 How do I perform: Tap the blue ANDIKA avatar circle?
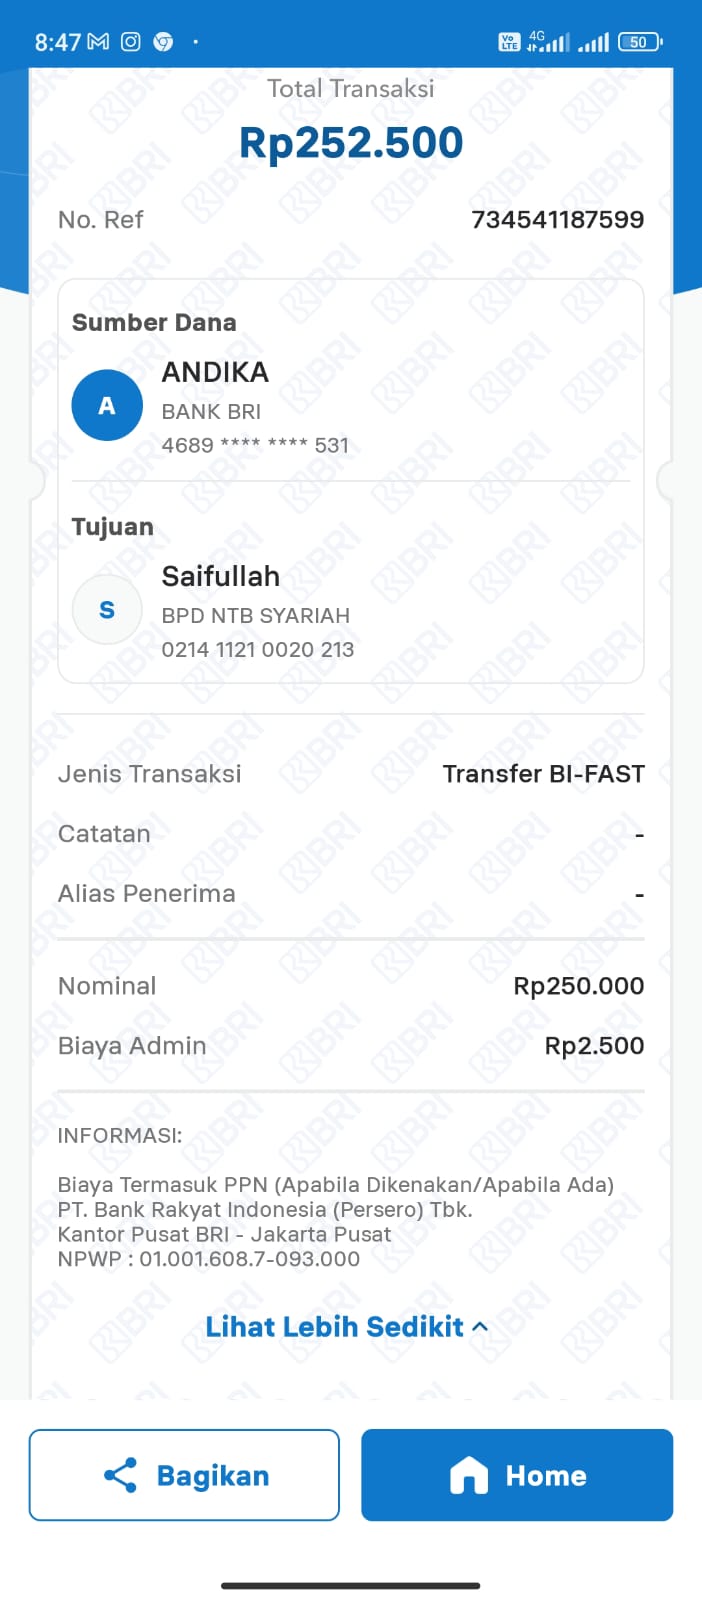click(107, 406)
